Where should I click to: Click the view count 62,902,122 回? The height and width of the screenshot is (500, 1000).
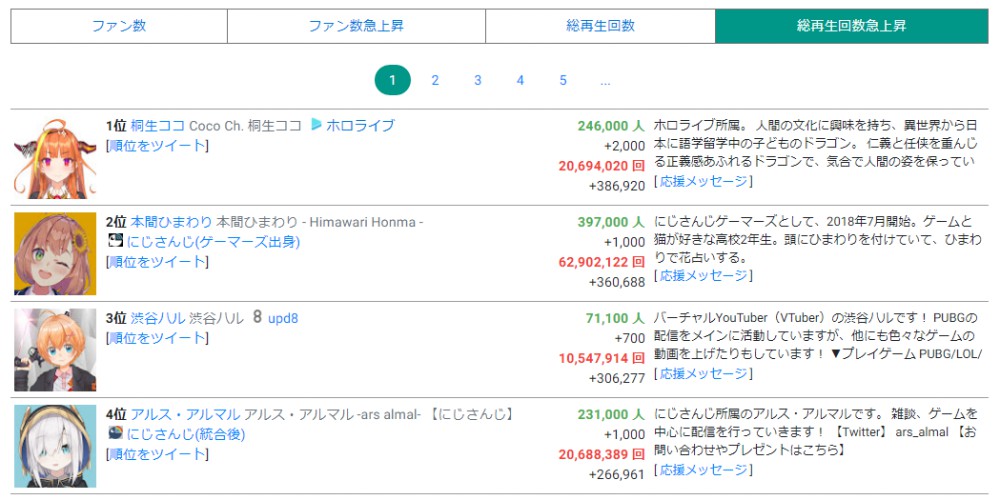(601, 262)
